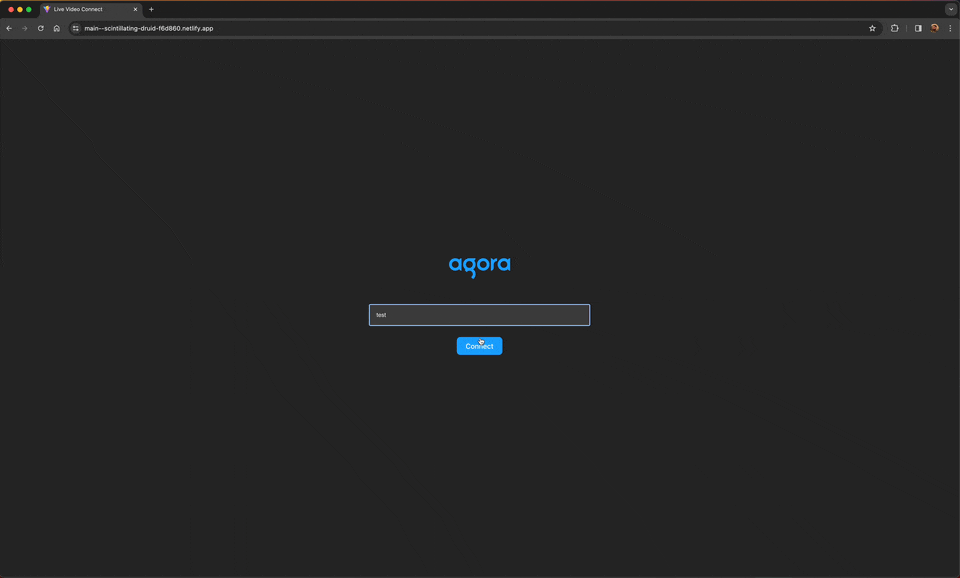Click the agora logo

point(479,266)
